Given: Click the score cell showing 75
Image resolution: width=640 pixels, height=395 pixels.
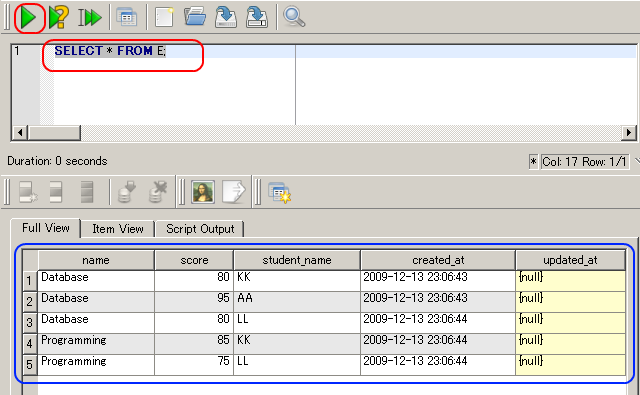Looking at the screenshot, I should click(x=194, y=364).
